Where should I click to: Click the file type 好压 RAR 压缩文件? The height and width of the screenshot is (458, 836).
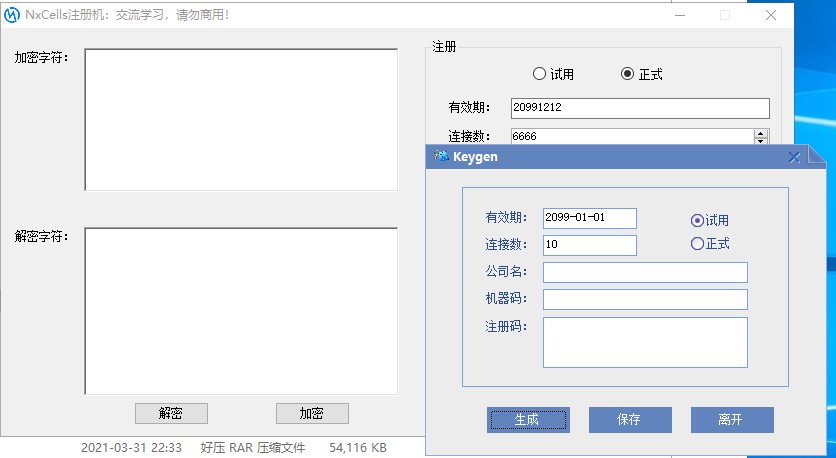click(x=253, y=448)
